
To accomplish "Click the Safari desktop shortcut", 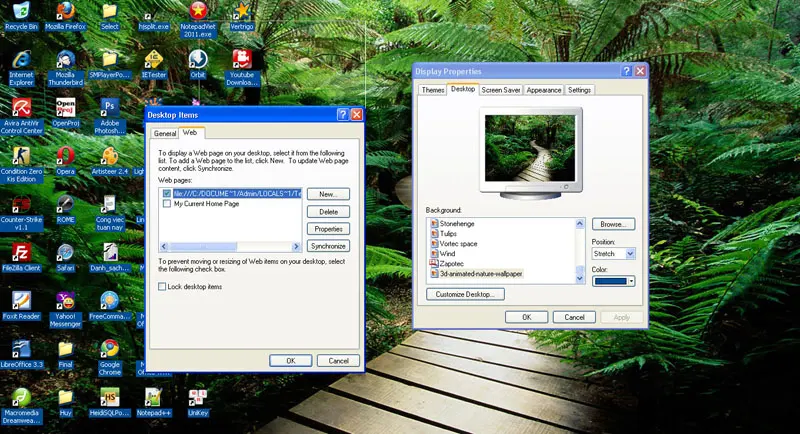I will [65, 258].
